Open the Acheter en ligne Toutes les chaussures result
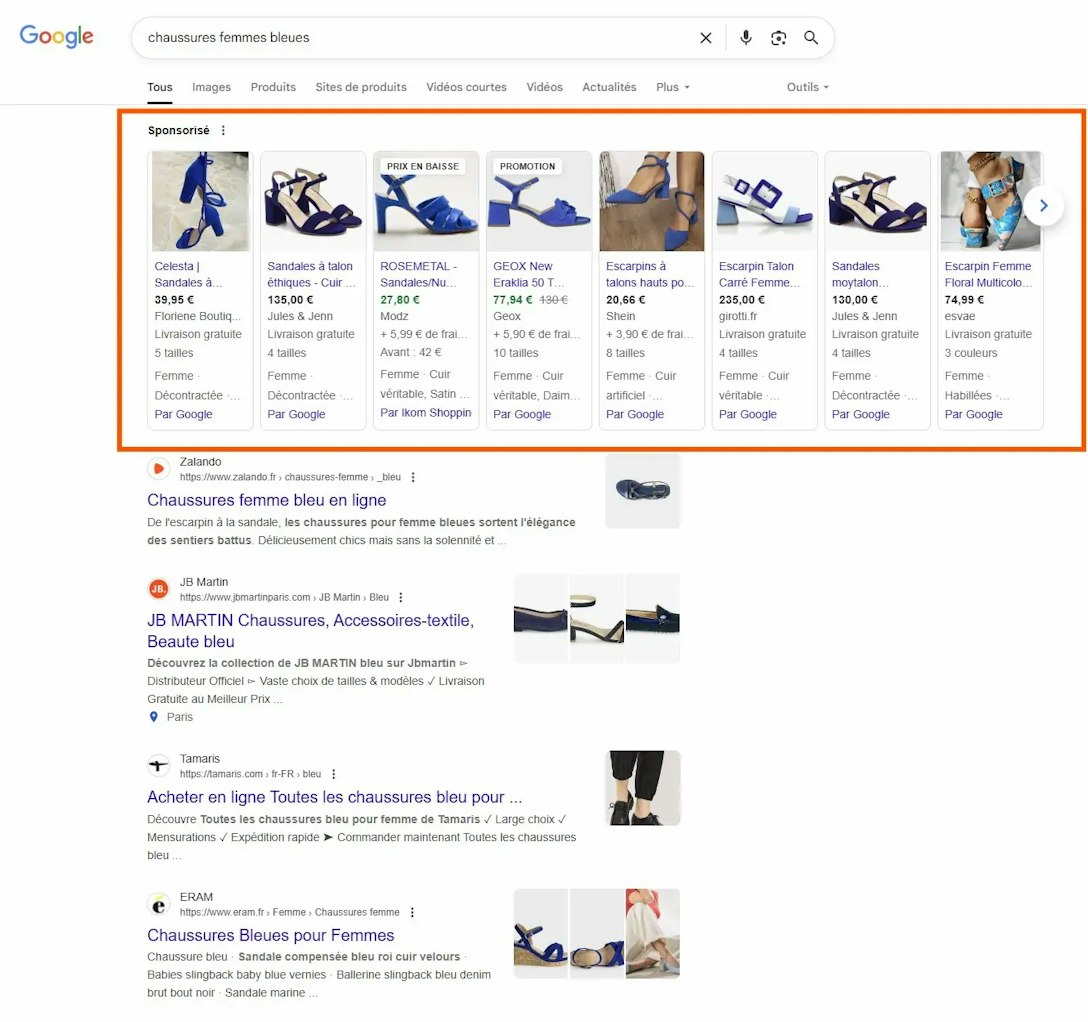The height and width of the screenshot is (1022, 1088). (x=334, y=797)
